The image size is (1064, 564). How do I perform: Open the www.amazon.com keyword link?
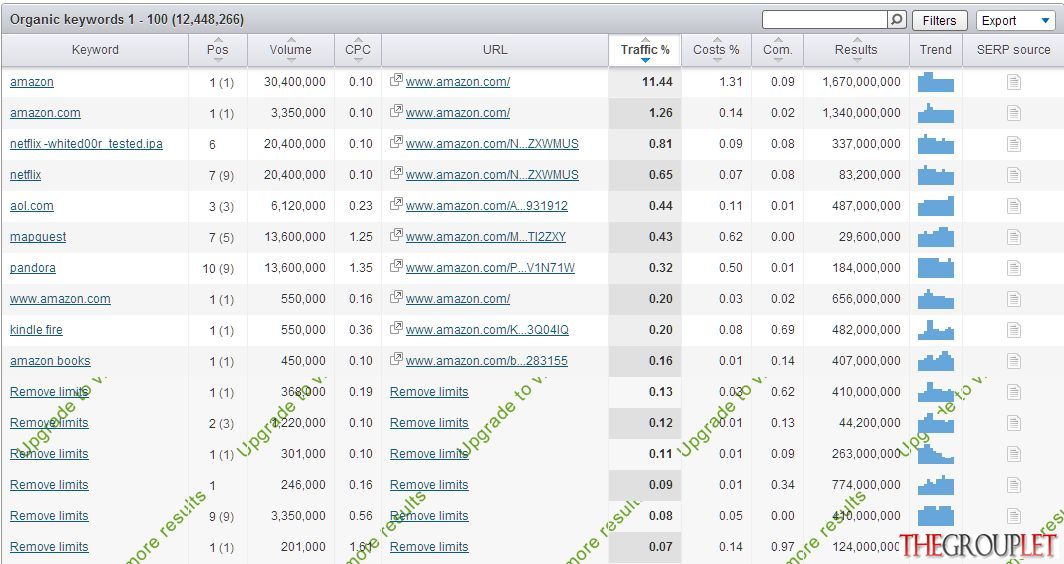point(60,299)
